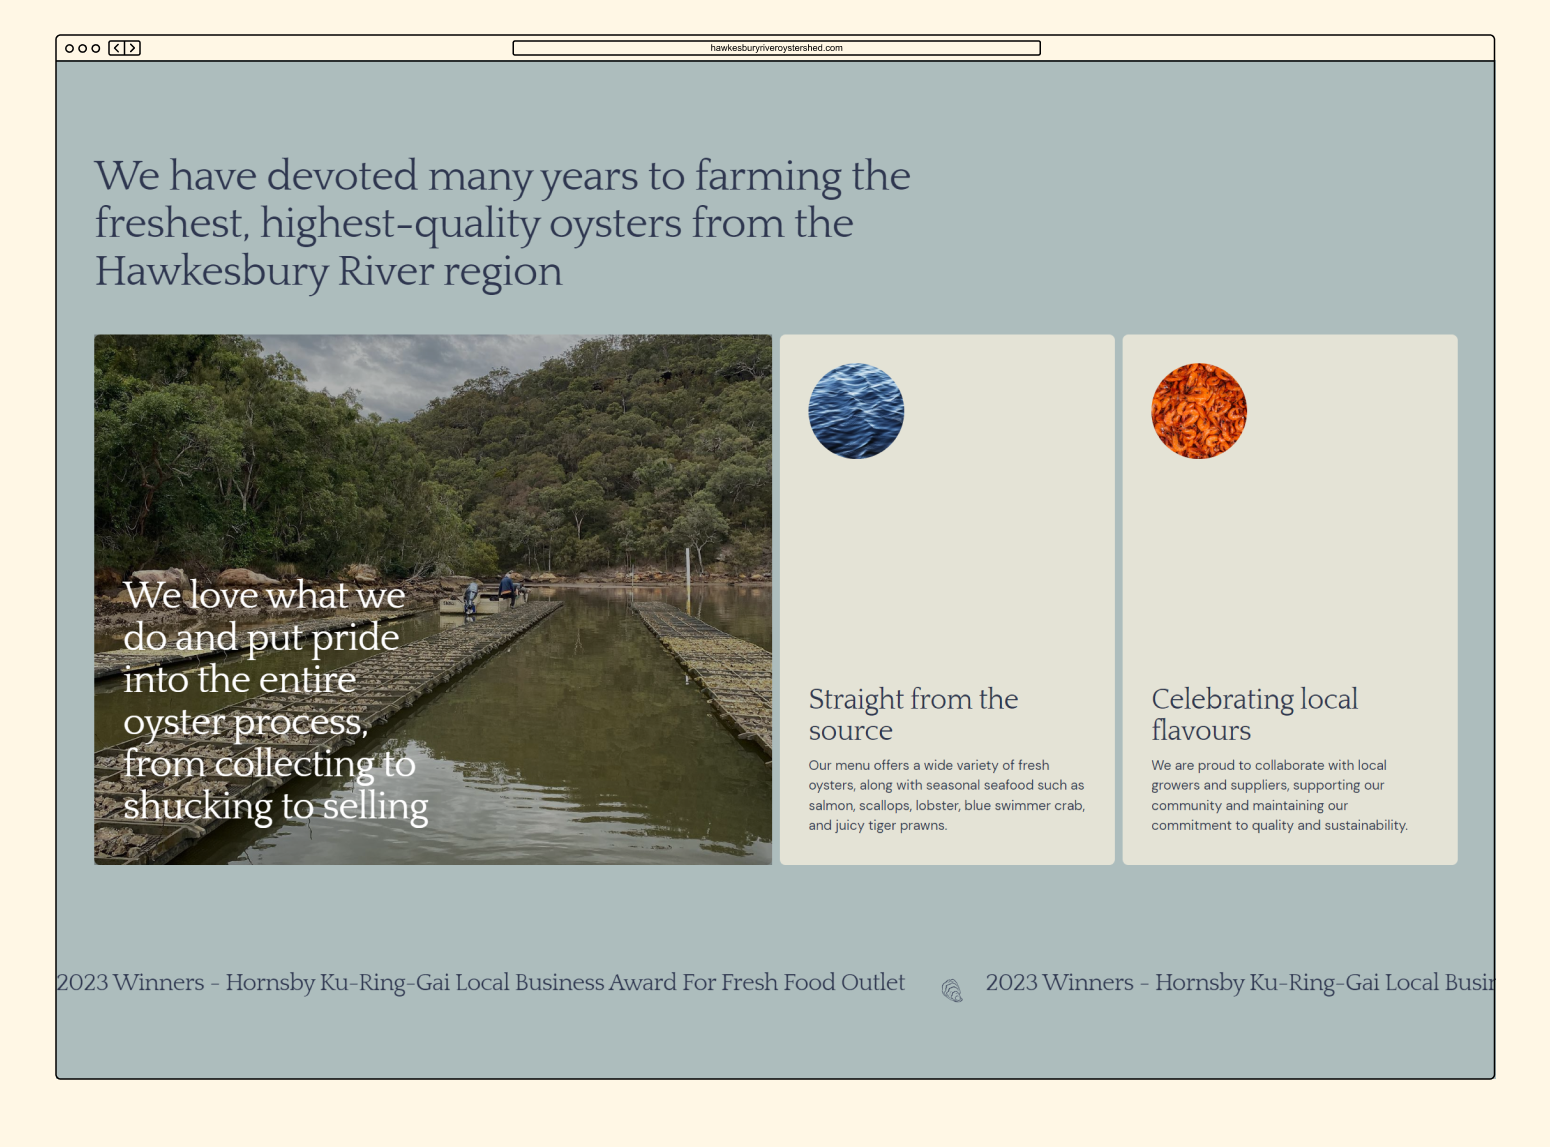Image resolution: width=1550 pixels, height=1147 pixels.
Task: Focus the hawkesburyriveroystershed.com address bar
Action: pyautogui.click(x=776, y=48)
